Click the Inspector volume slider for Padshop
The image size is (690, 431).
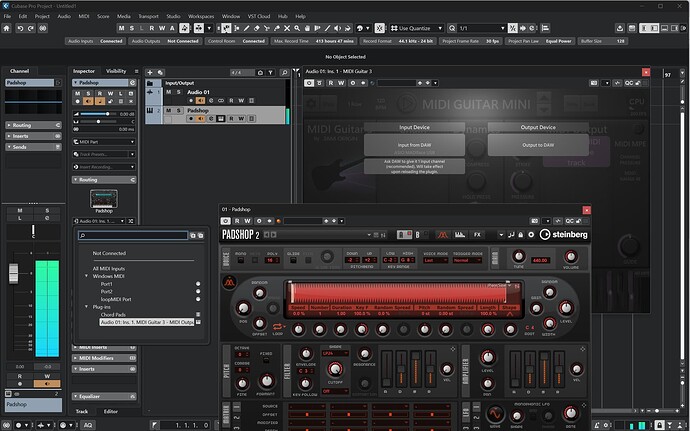pos(98,114)
